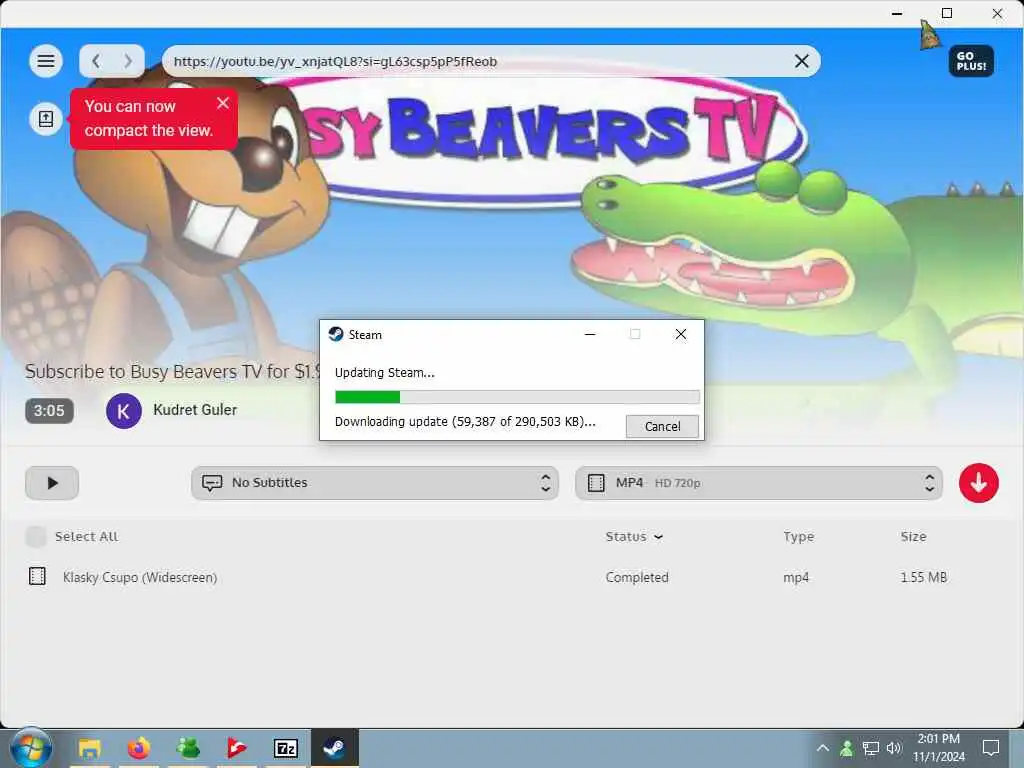
Task: Click the Steam update progress bar
Action: coord(517,397)
